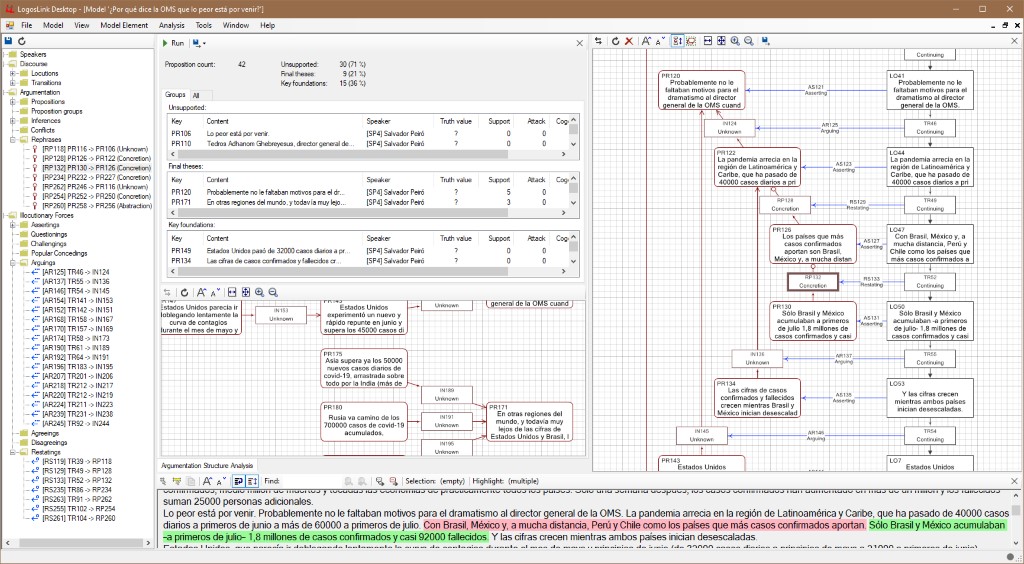The height and width of the screenshot is (564, 1024).
Task: Click the horizontal scrollbar of the Unsupported list
Action: [x=369, y=154]
